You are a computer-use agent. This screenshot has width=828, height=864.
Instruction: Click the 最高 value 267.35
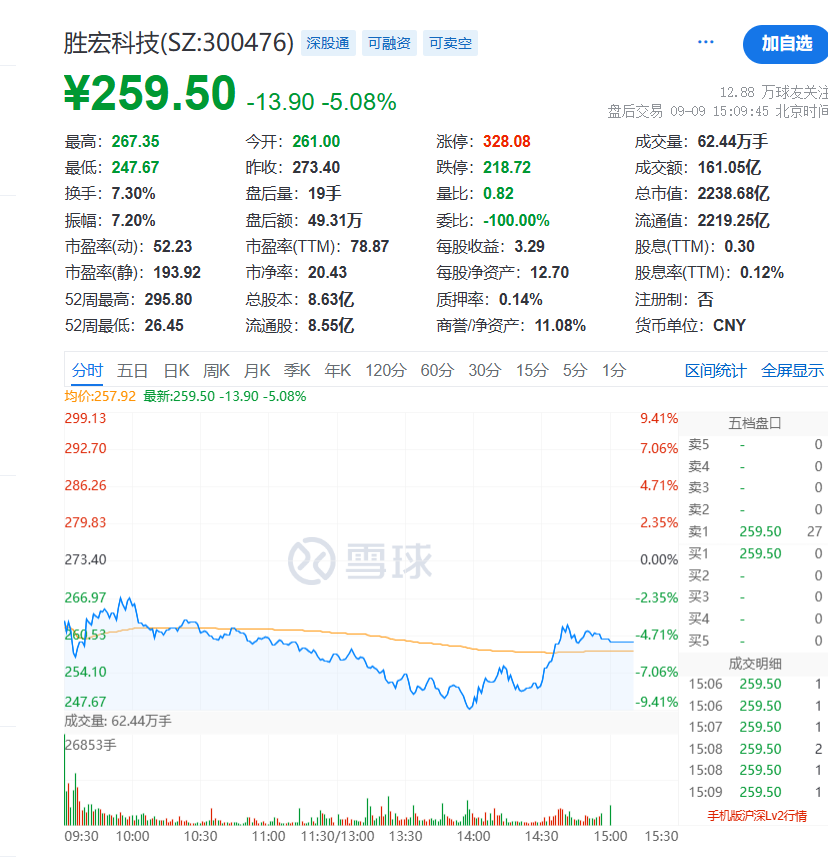click(136, 142)
